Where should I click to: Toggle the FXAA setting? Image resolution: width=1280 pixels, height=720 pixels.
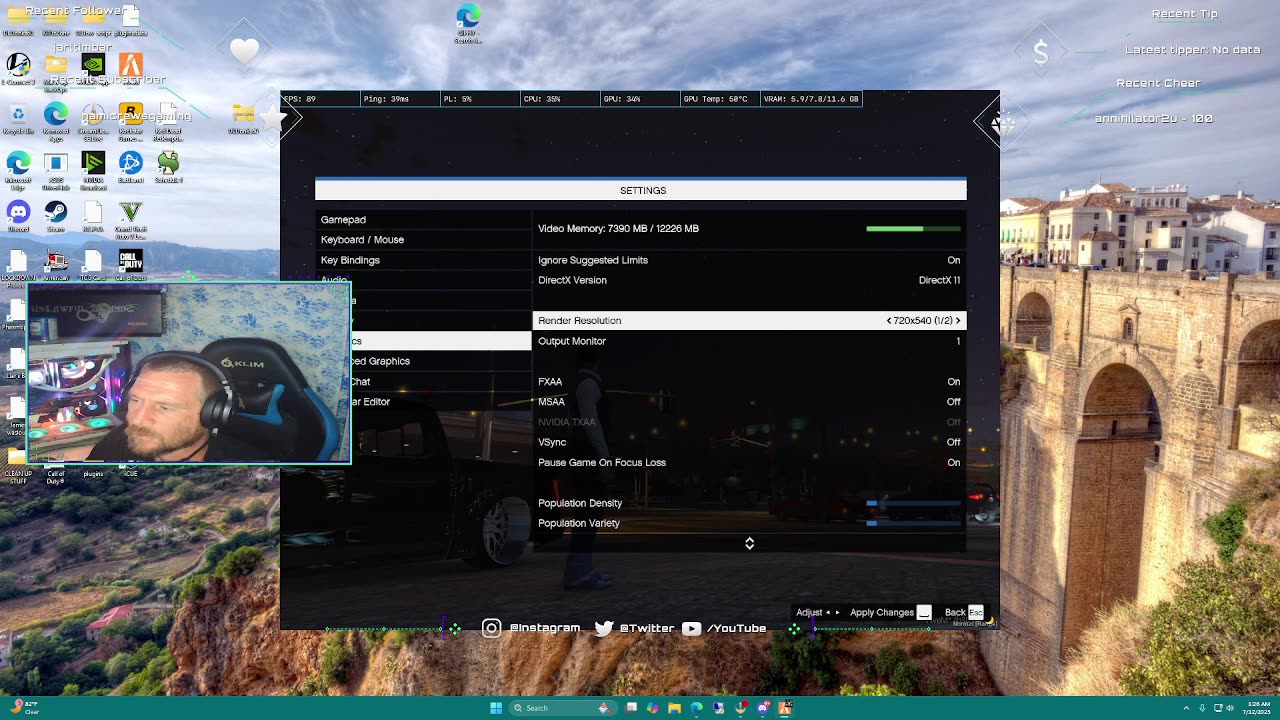tap(749, 381)
